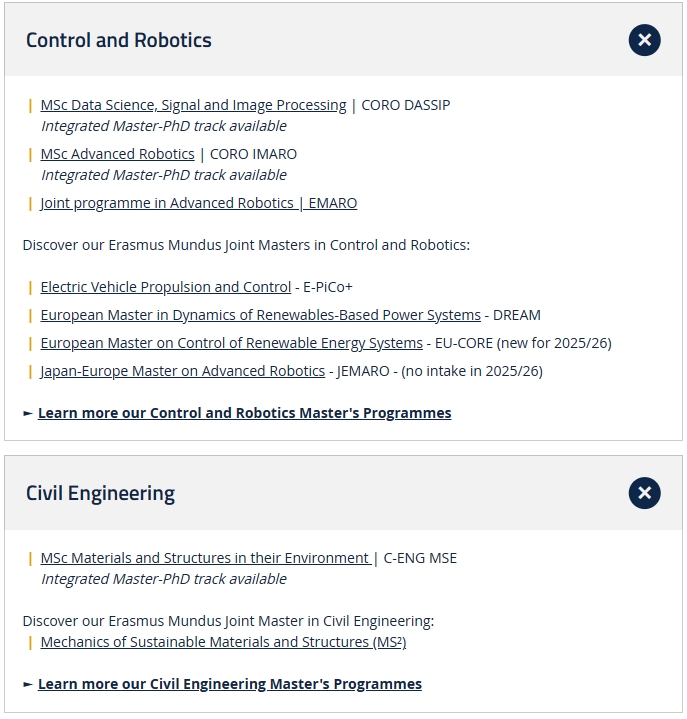Open European Master in Dynamics of Renewables-Based Power Systems
This screenshot has height=719, width=687.
[260, 315]
